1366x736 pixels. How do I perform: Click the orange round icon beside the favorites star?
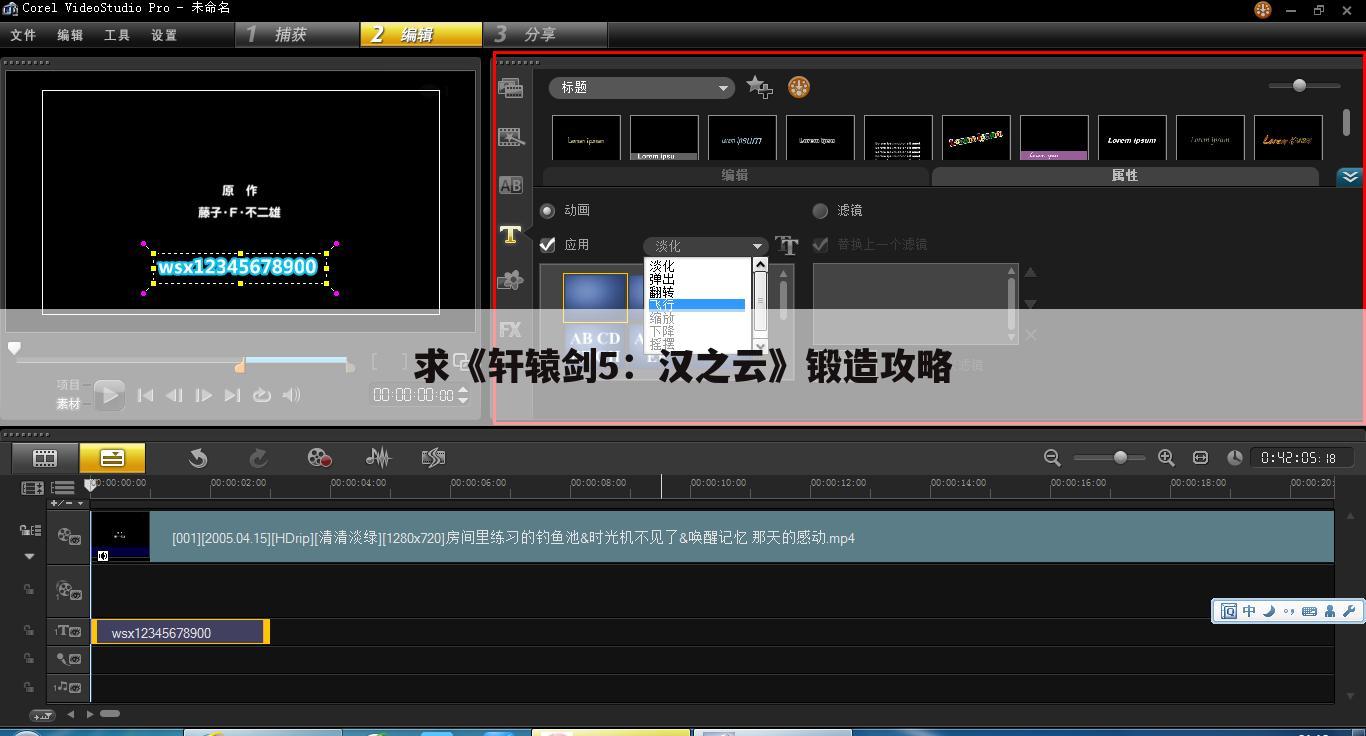798,87
